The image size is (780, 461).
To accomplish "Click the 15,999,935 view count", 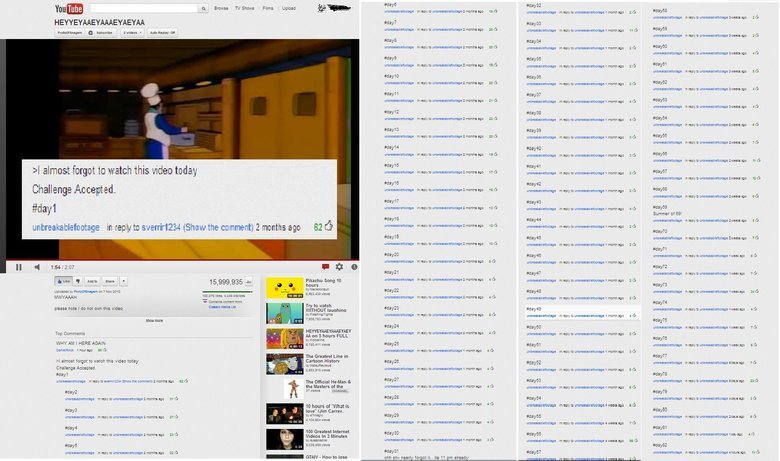I will [226, 282].
